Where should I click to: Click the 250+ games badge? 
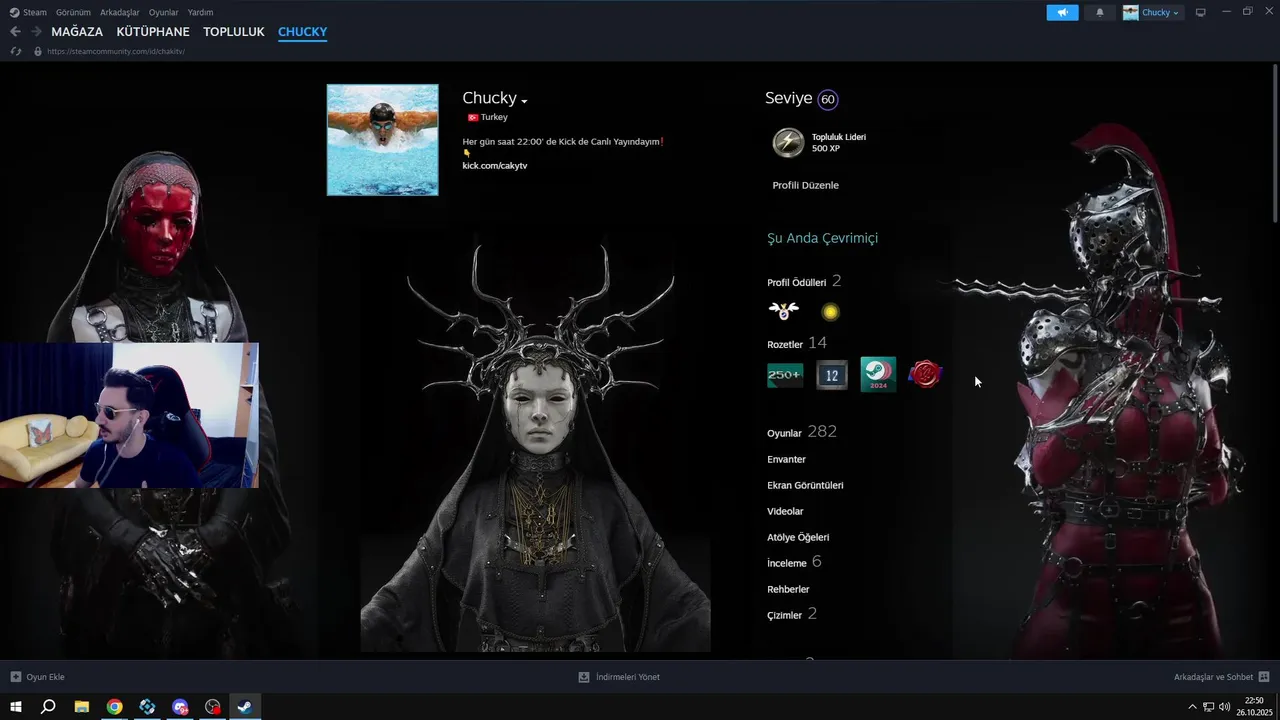point(785,375)
